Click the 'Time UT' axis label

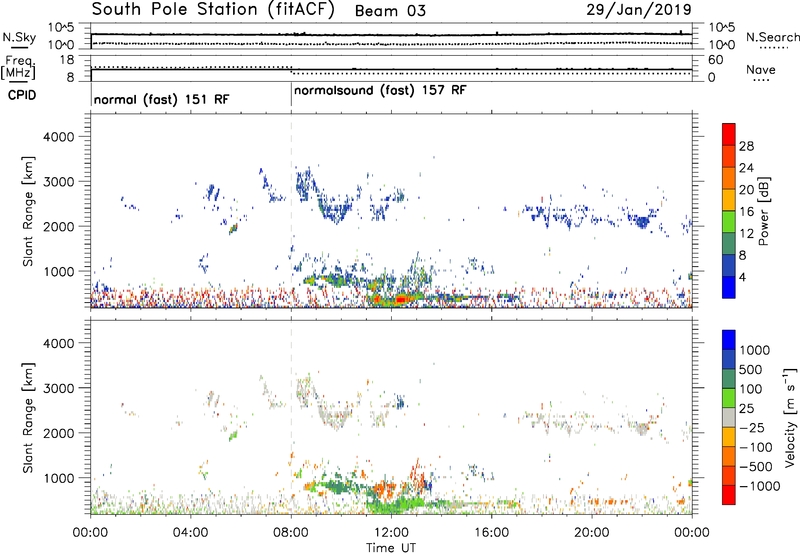(x=391, y=548)
